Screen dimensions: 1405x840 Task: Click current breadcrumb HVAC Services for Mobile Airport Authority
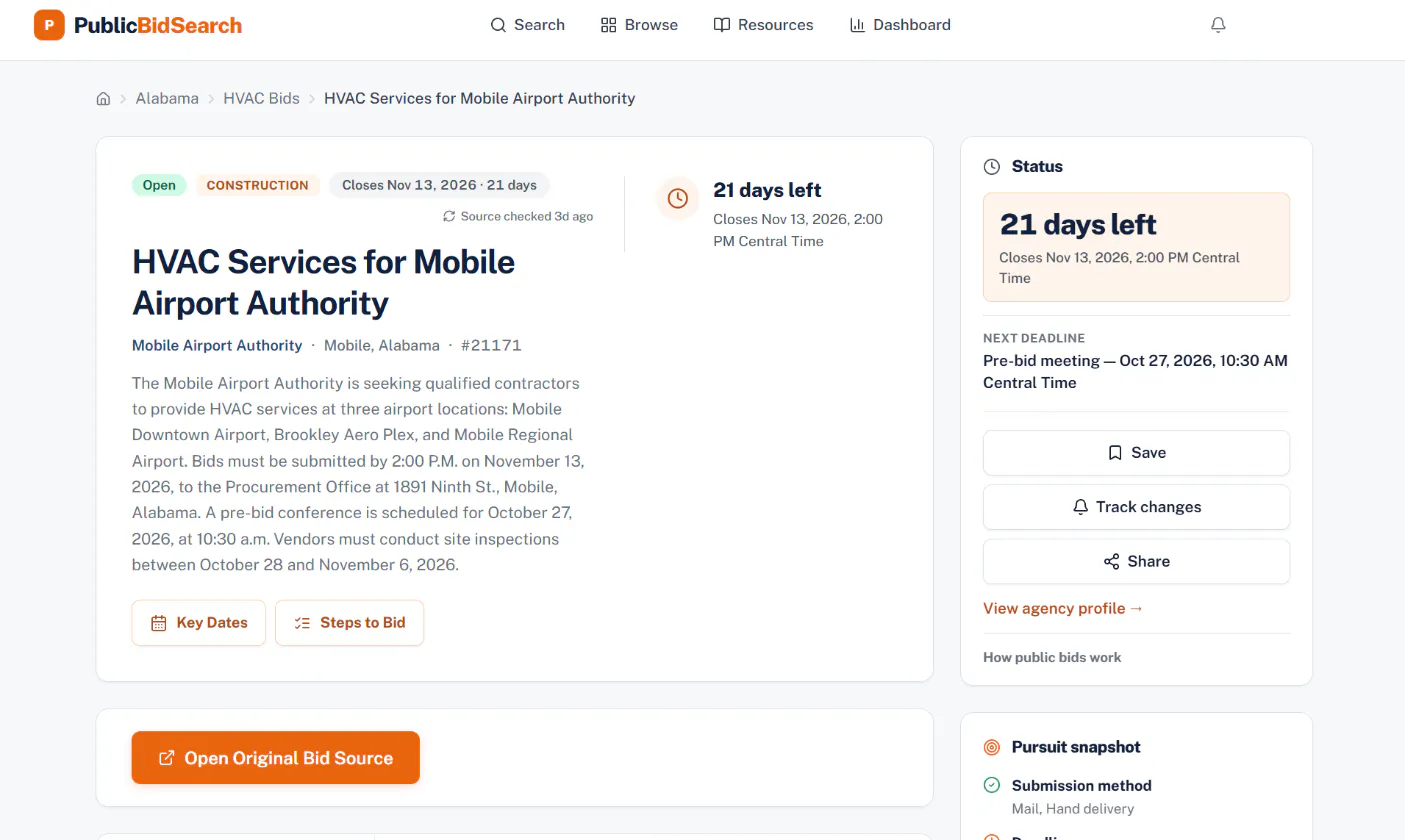(x=480, y=98)
